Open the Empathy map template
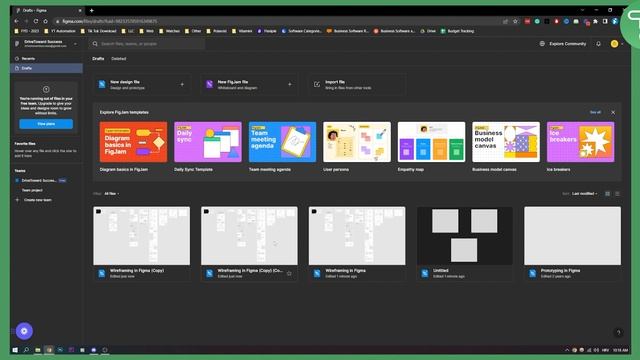 point(431,142)
